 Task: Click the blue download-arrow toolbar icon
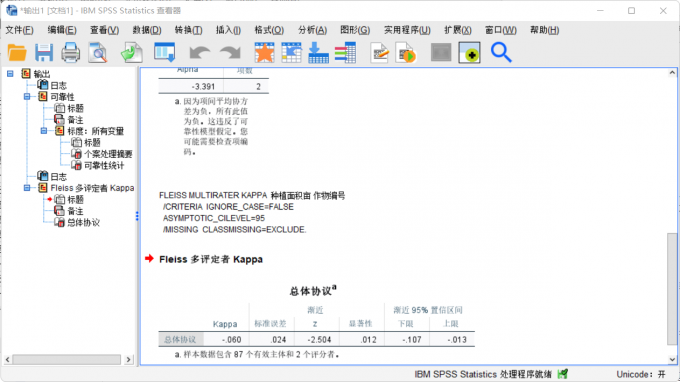pyautogui.click(x=318, y=52)
